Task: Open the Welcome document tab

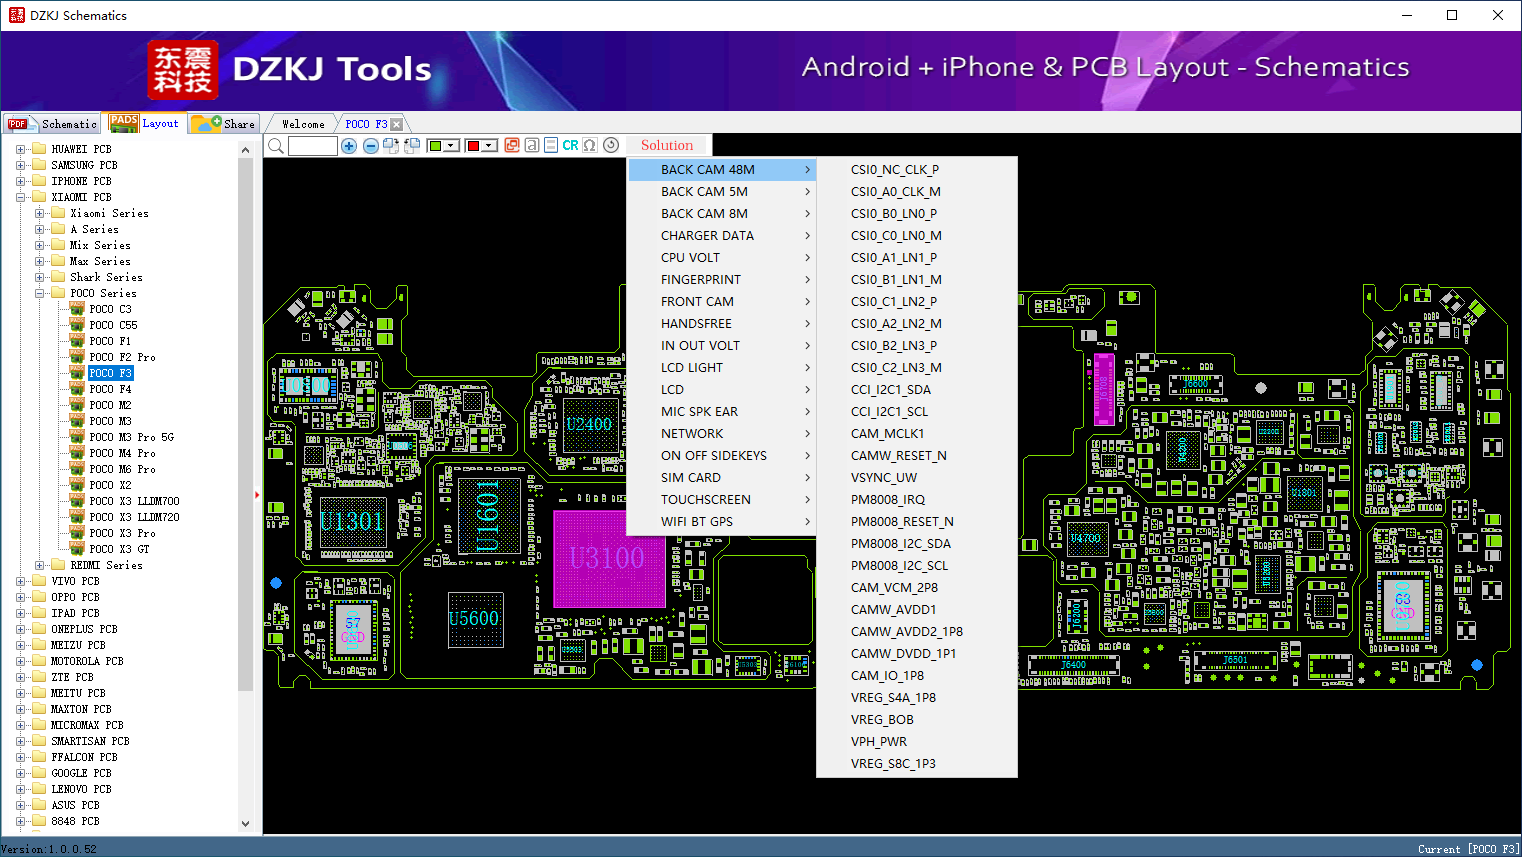Action: click(303, 124)
